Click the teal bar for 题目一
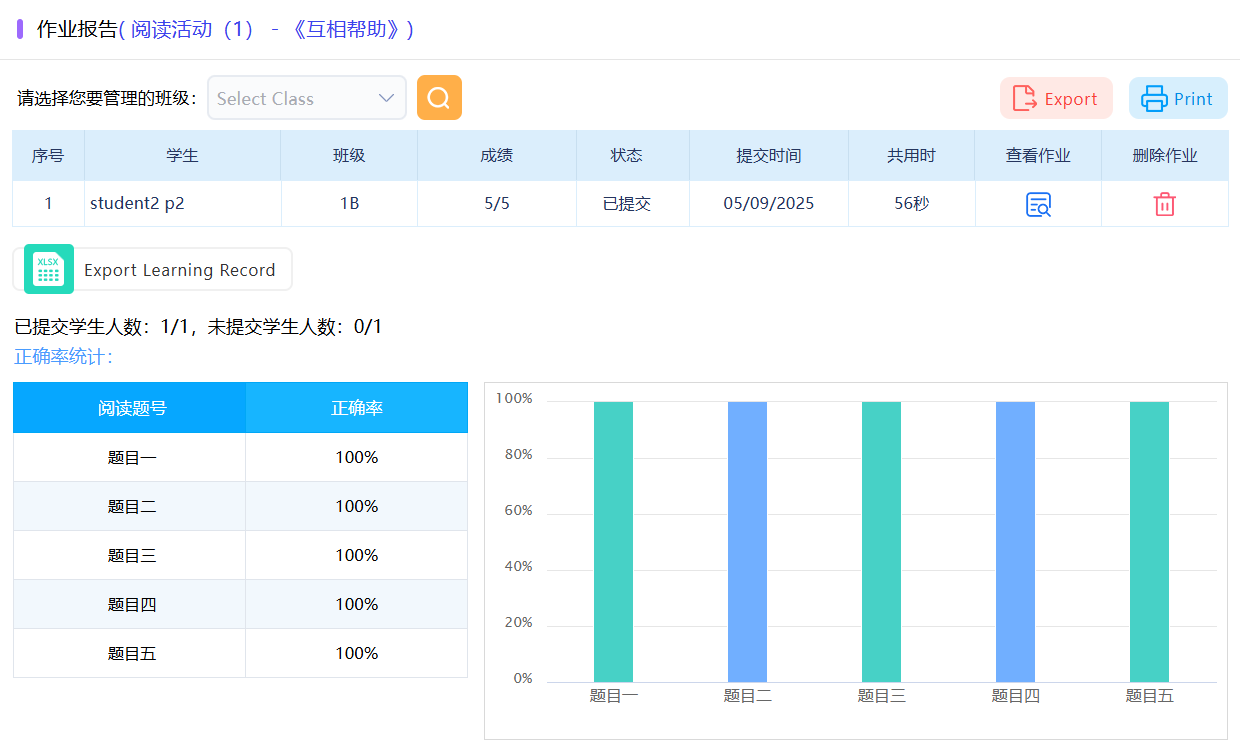 pos(613,540)
